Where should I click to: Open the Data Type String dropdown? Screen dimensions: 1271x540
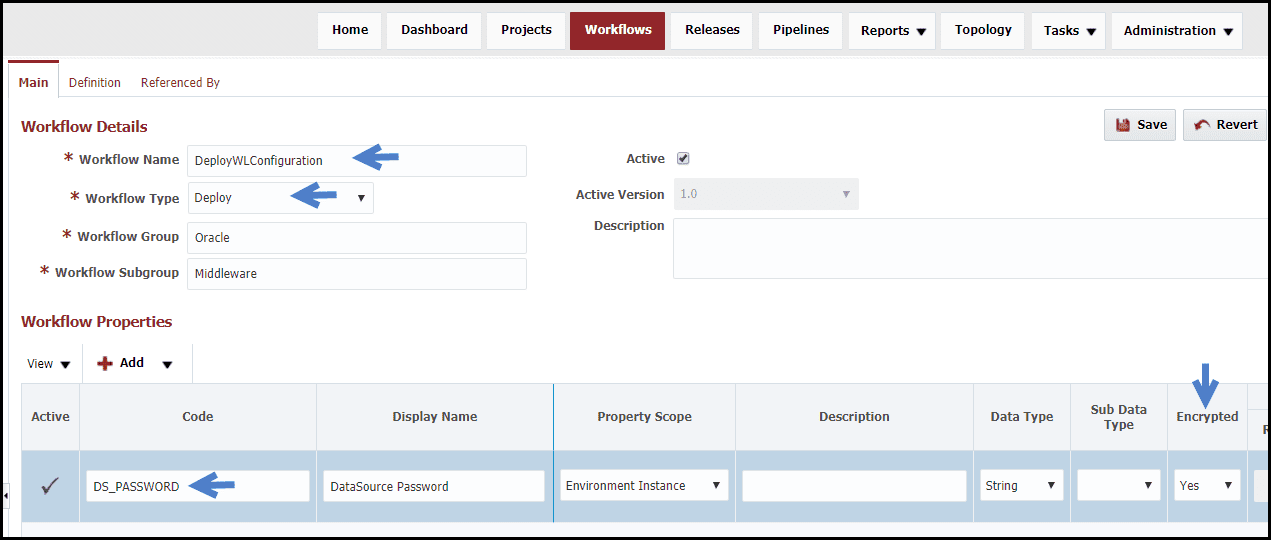tap(1022, 485)
